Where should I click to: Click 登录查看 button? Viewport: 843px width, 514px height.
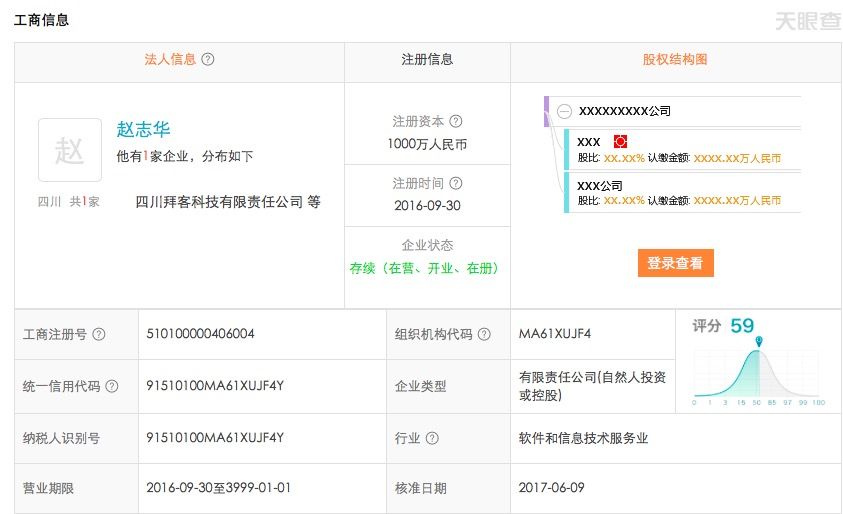point(675,263)
